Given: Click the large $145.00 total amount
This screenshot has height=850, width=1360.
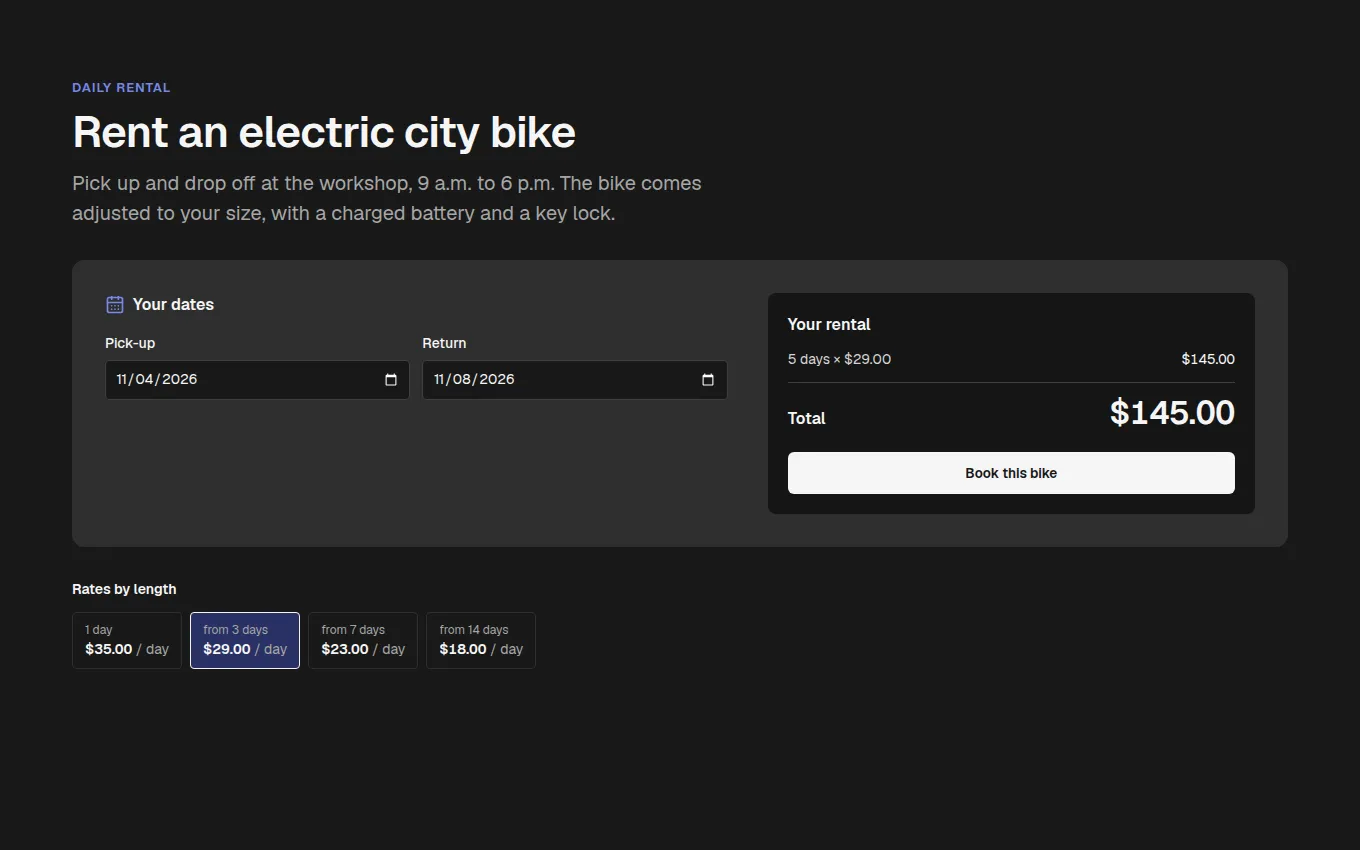Looking at the screenshot, I should pos(1172,413).
